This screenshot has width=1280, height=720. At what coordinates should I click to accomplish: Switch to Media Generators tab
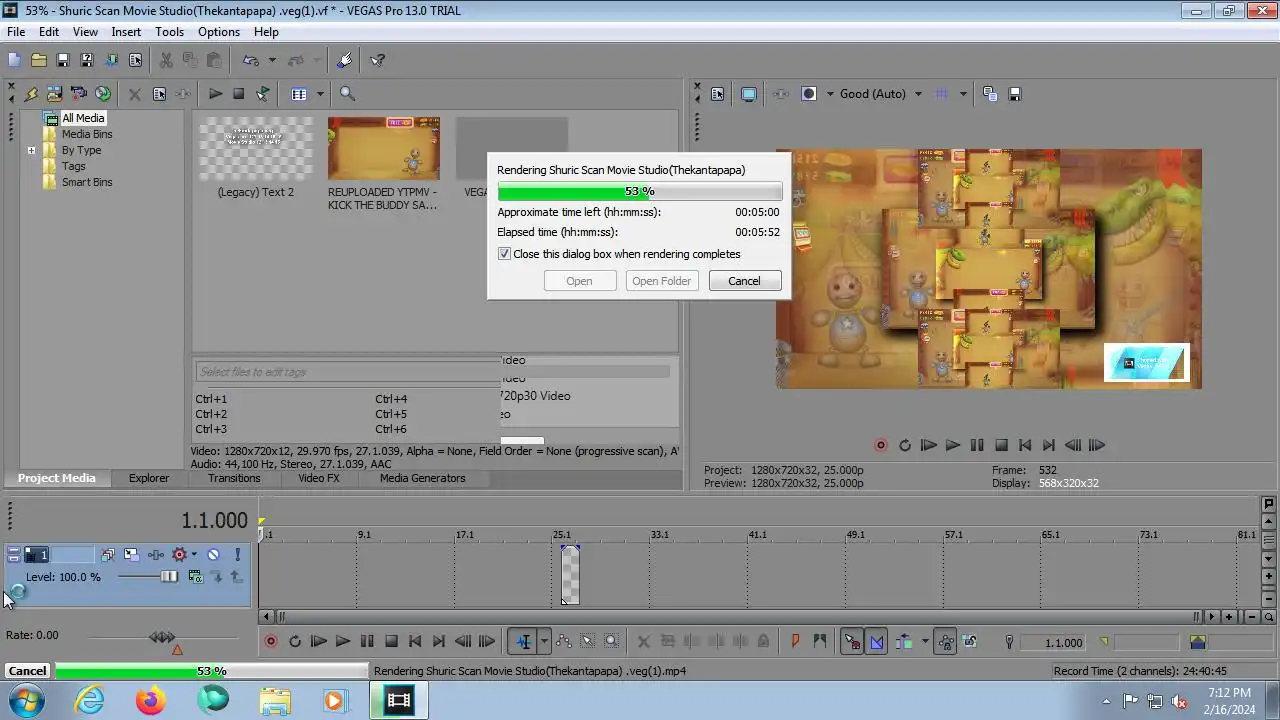(x=422, y=478)
